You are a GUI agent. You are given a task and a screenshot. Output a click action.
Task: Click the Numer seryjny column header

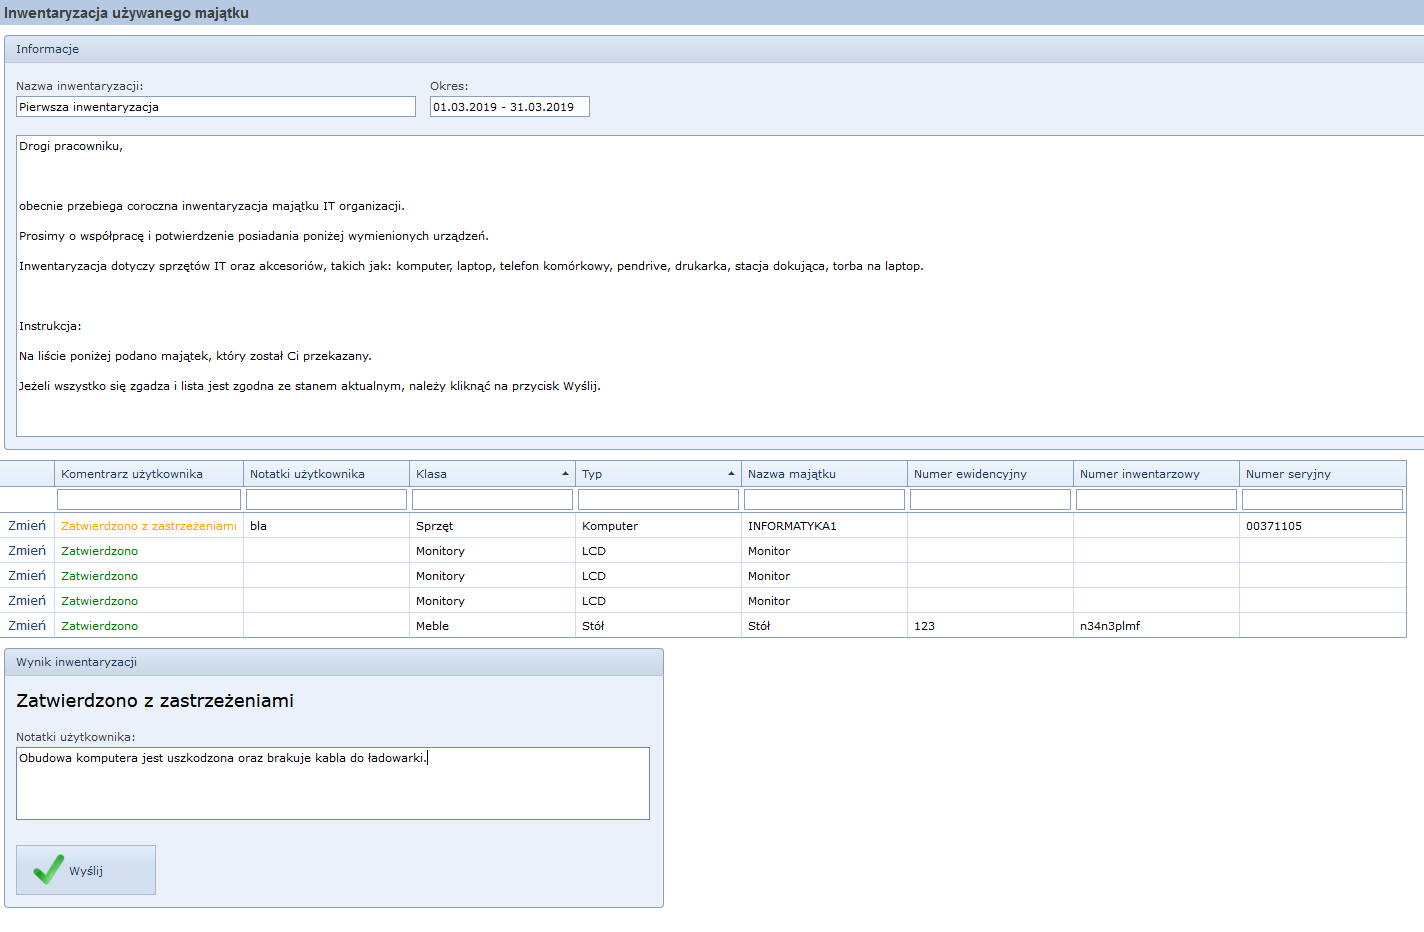click(1323, 474)
